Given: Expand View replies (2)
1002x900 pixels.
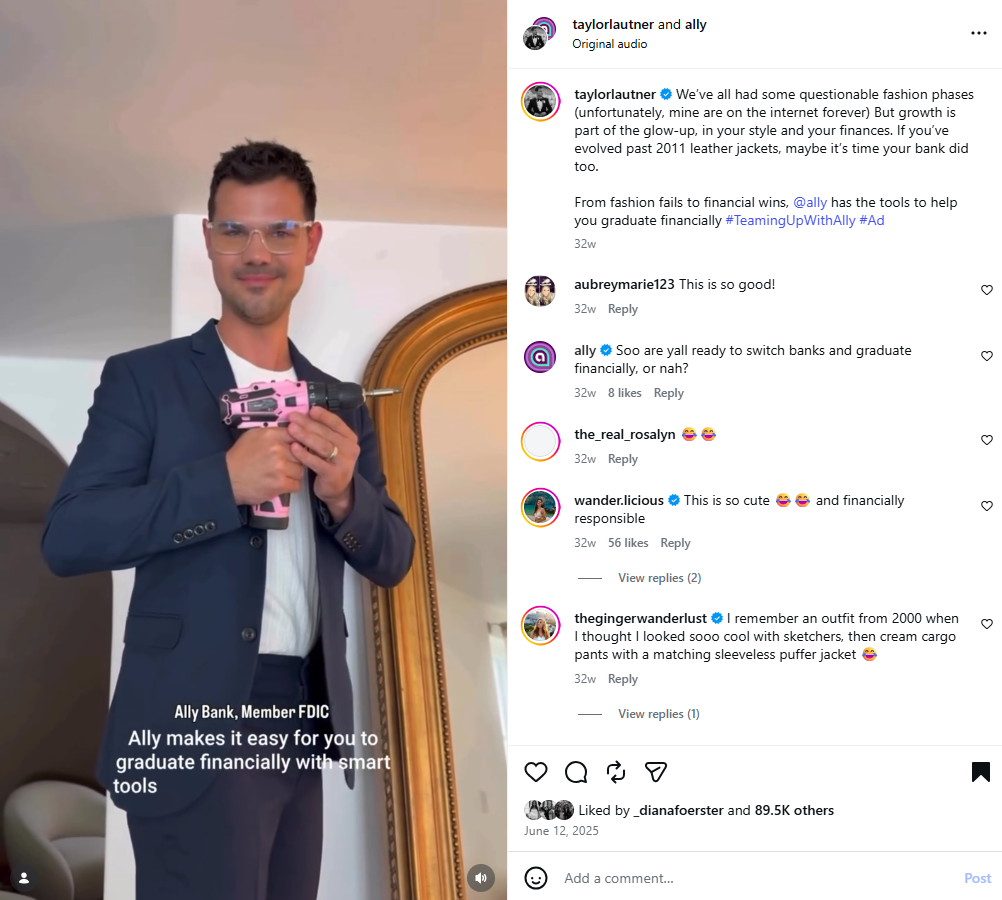Looking at the screenshot, I should point(659,578).
